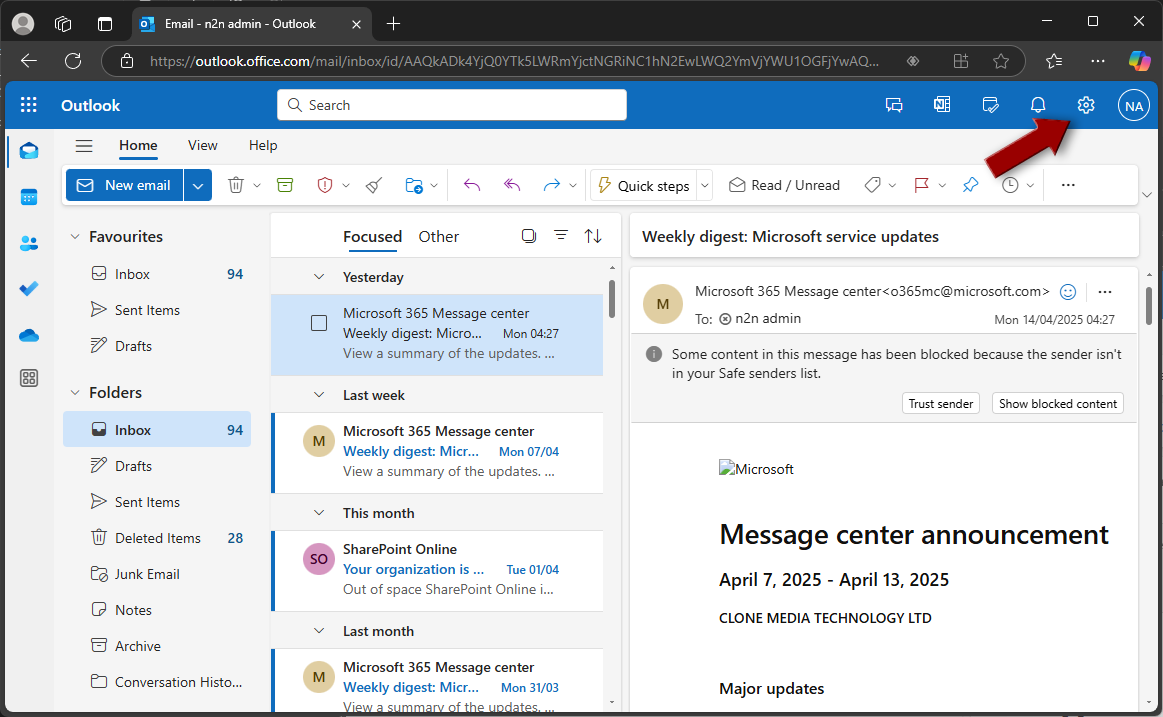Archive the selected message
This screenshot has height=717, width=1163.
[285, 185]
